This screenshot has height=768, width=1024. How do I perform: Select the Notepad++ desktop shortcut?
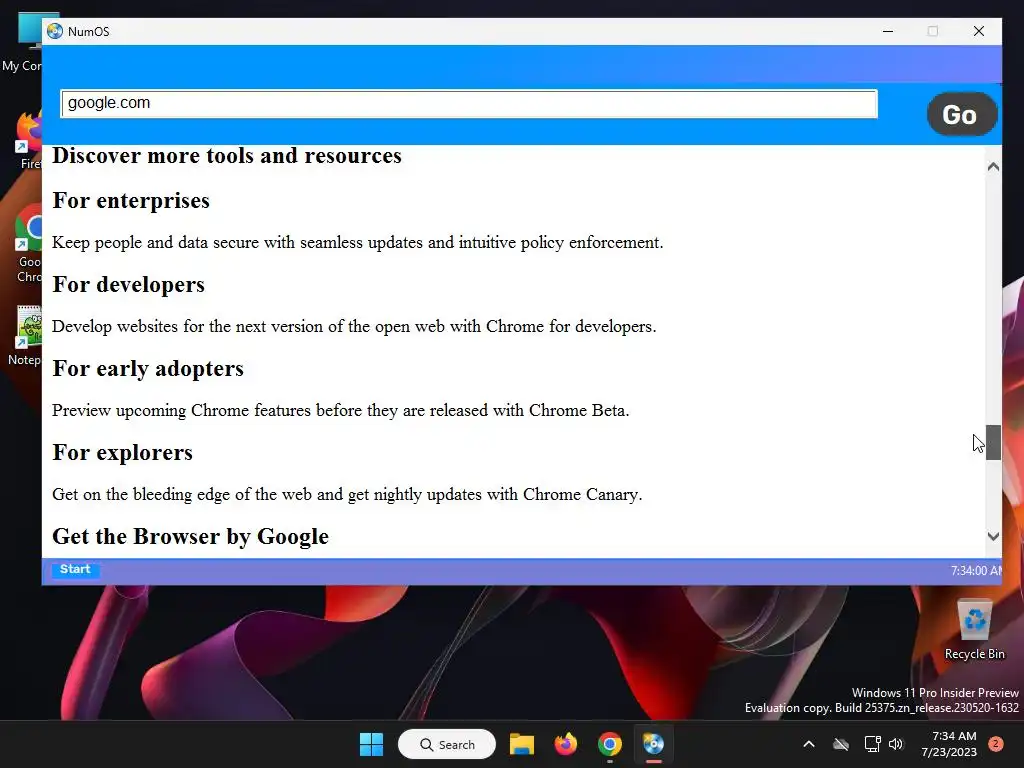point(25,336)
